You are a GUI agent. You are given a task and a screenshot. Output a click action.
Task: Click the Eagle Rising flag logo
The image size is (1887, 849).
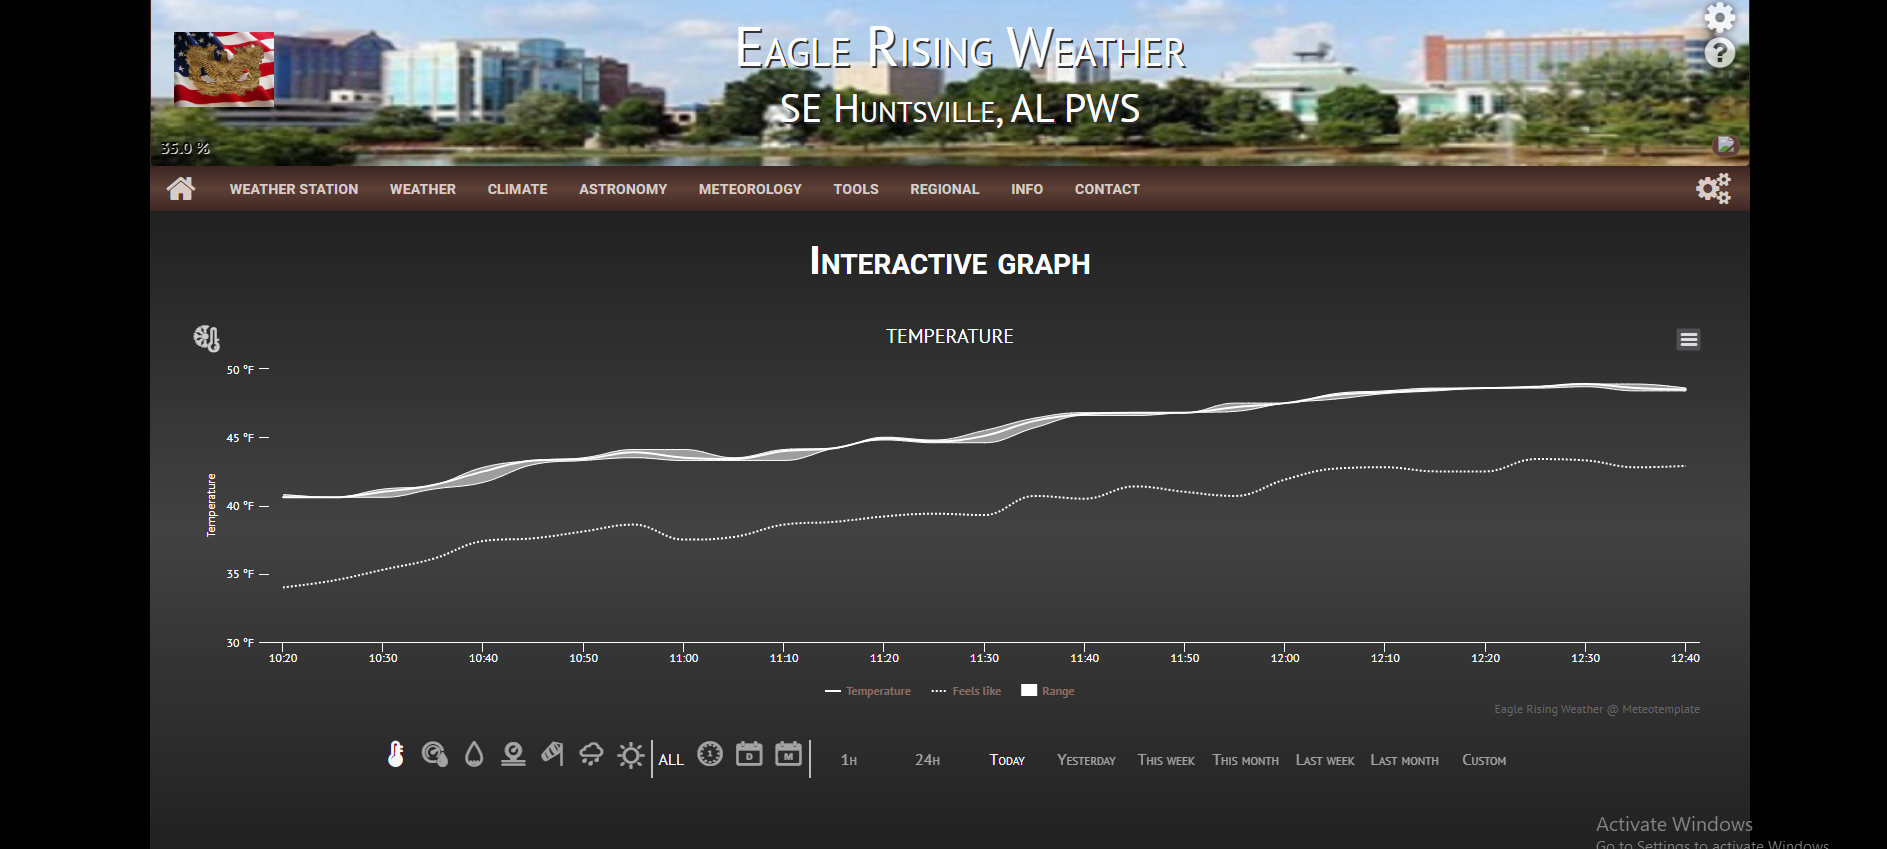pyautogui.click(x=224, y=69)
